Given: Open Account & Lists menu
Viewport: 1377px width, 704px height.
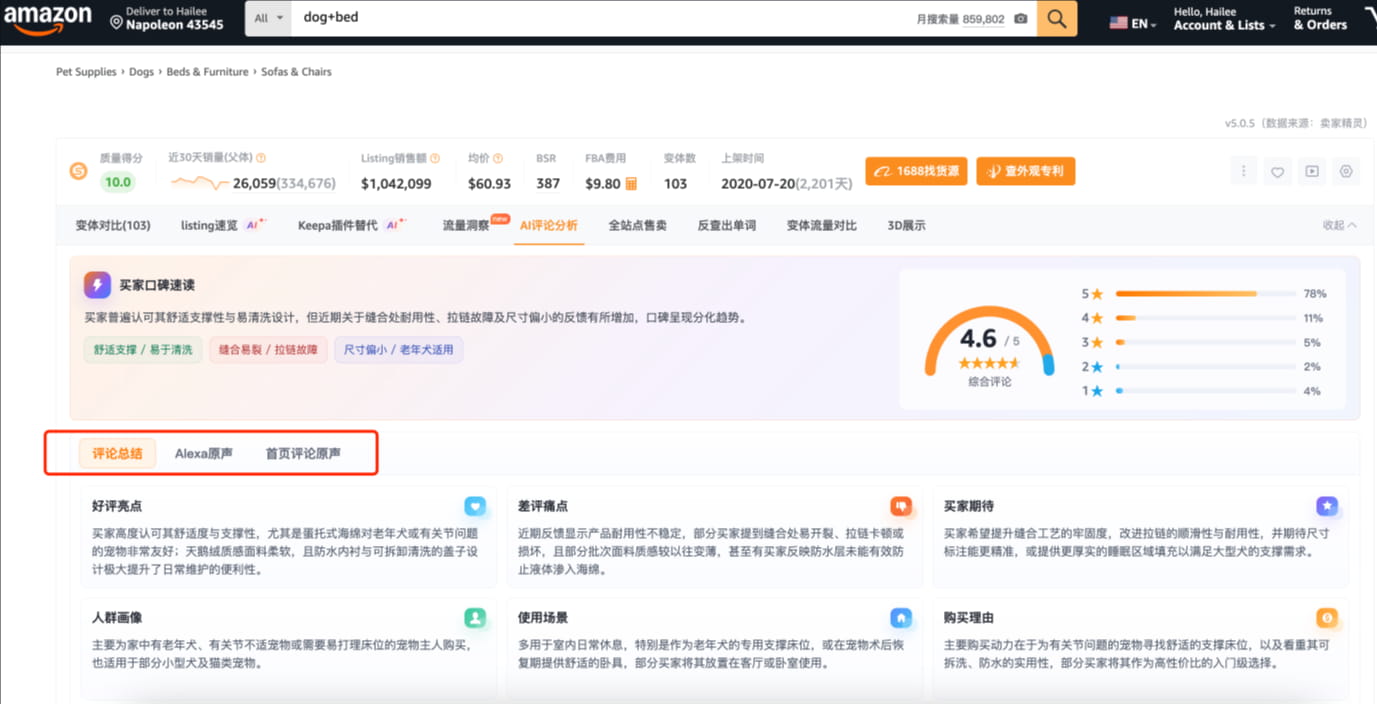Looking at the screenshot, I should point(1224,18).
